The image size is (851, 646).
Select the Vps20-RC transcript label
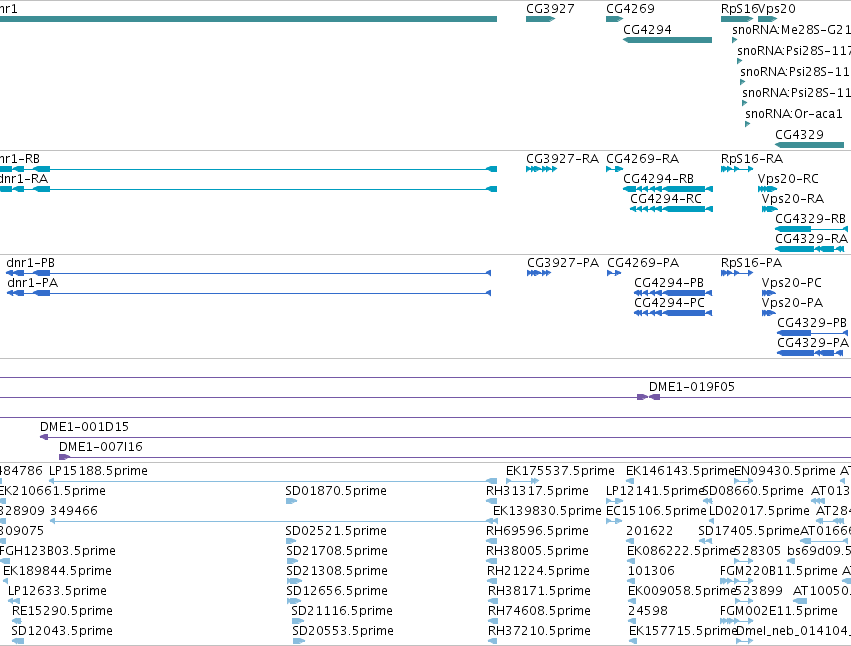tap(788, 179)
